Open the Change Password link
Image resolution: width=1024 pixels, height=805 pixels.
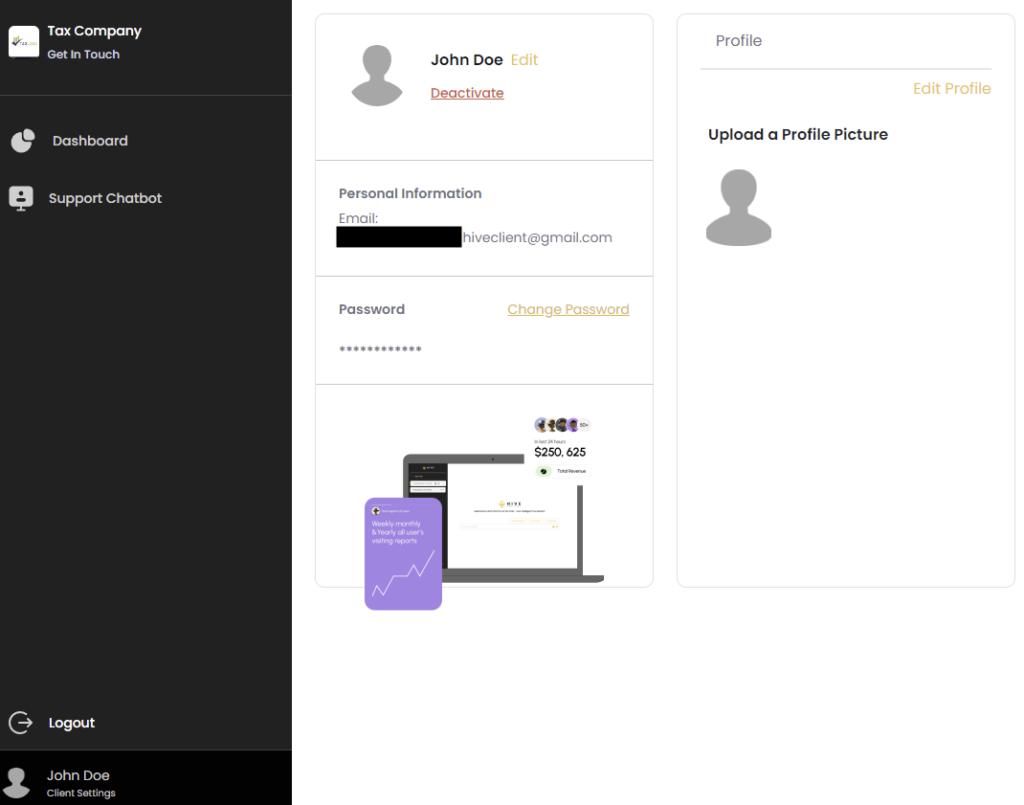point(568,309)
